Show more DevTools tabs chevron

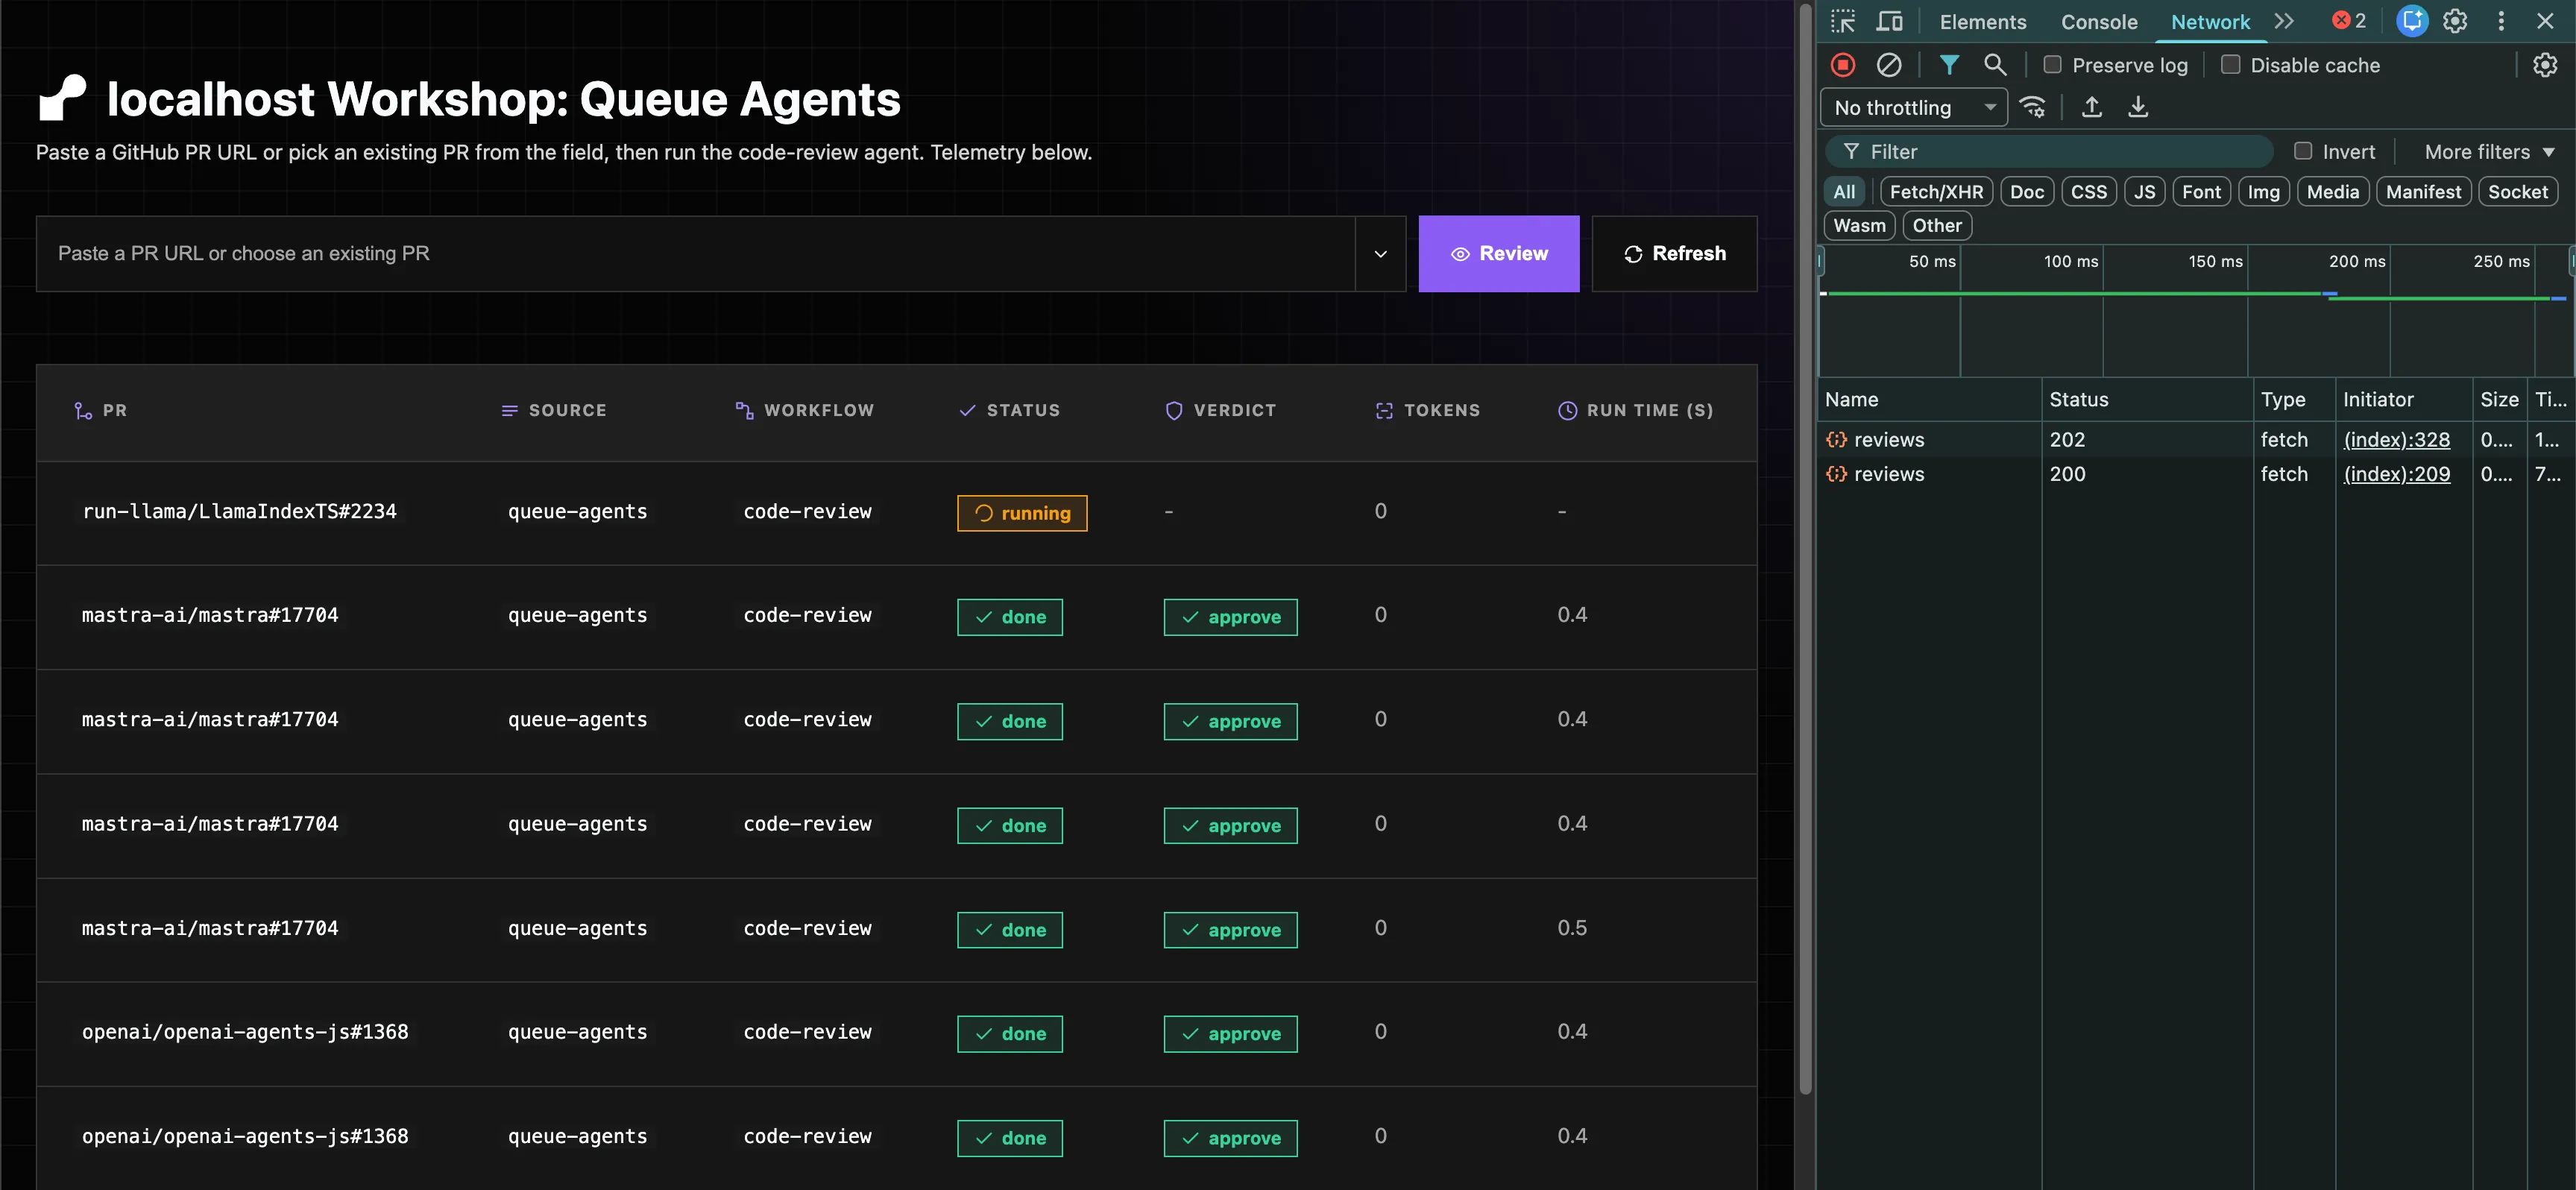[2283, 21]
